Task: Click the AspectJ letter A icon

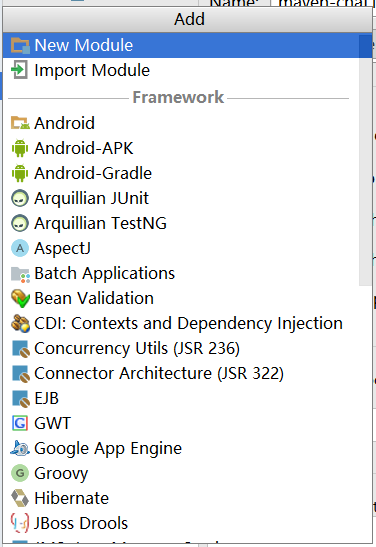Action: [20, 248]
